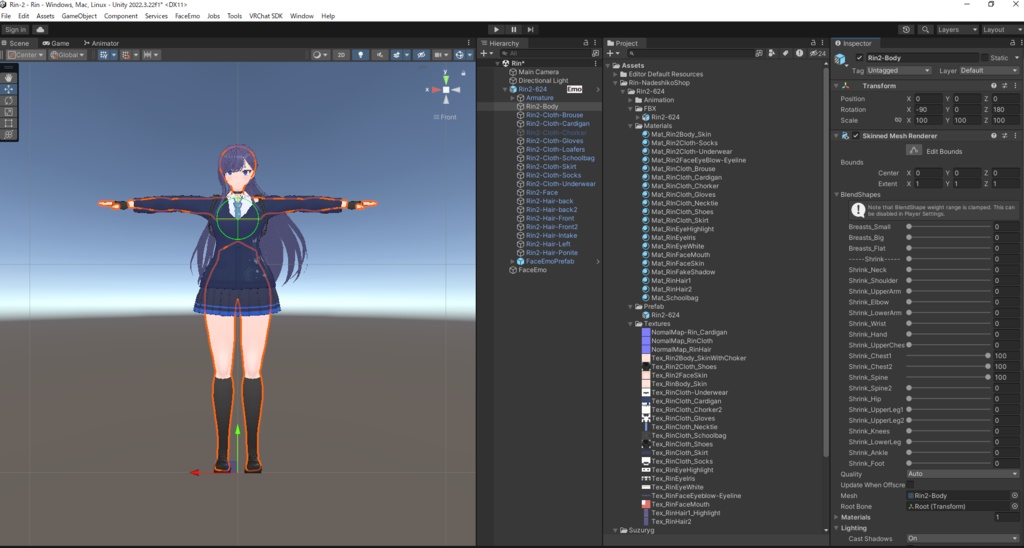Open Layer Default dropdown
The height and width of the screenshot is (548, 1024).
pos(989,71)
